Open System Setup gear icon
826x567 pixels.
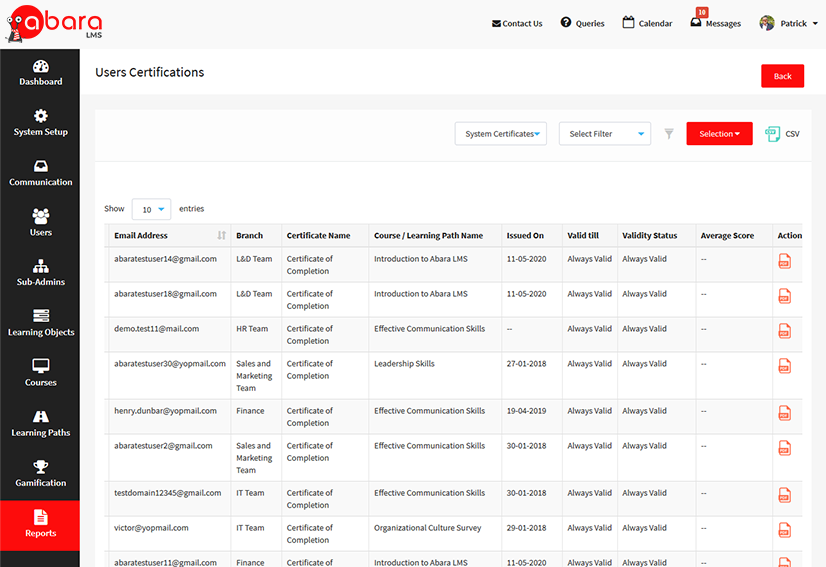pyautogui.click(x=41, y=116)
